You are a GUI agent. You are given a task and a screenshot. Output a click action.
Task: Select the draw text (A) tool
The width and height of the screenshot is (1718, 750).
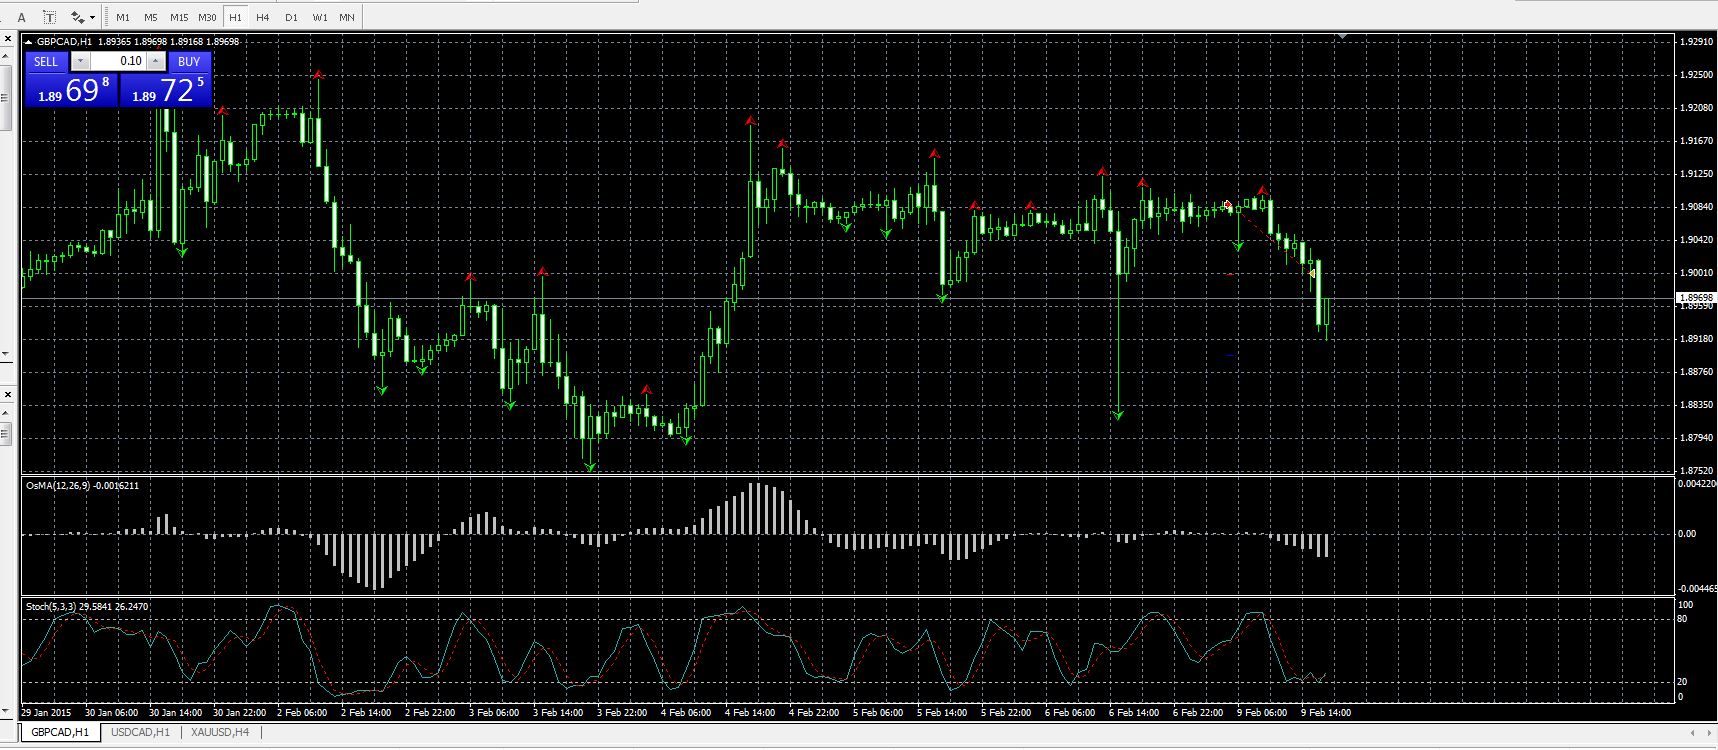pyautogui.click(x=22, y=17)
